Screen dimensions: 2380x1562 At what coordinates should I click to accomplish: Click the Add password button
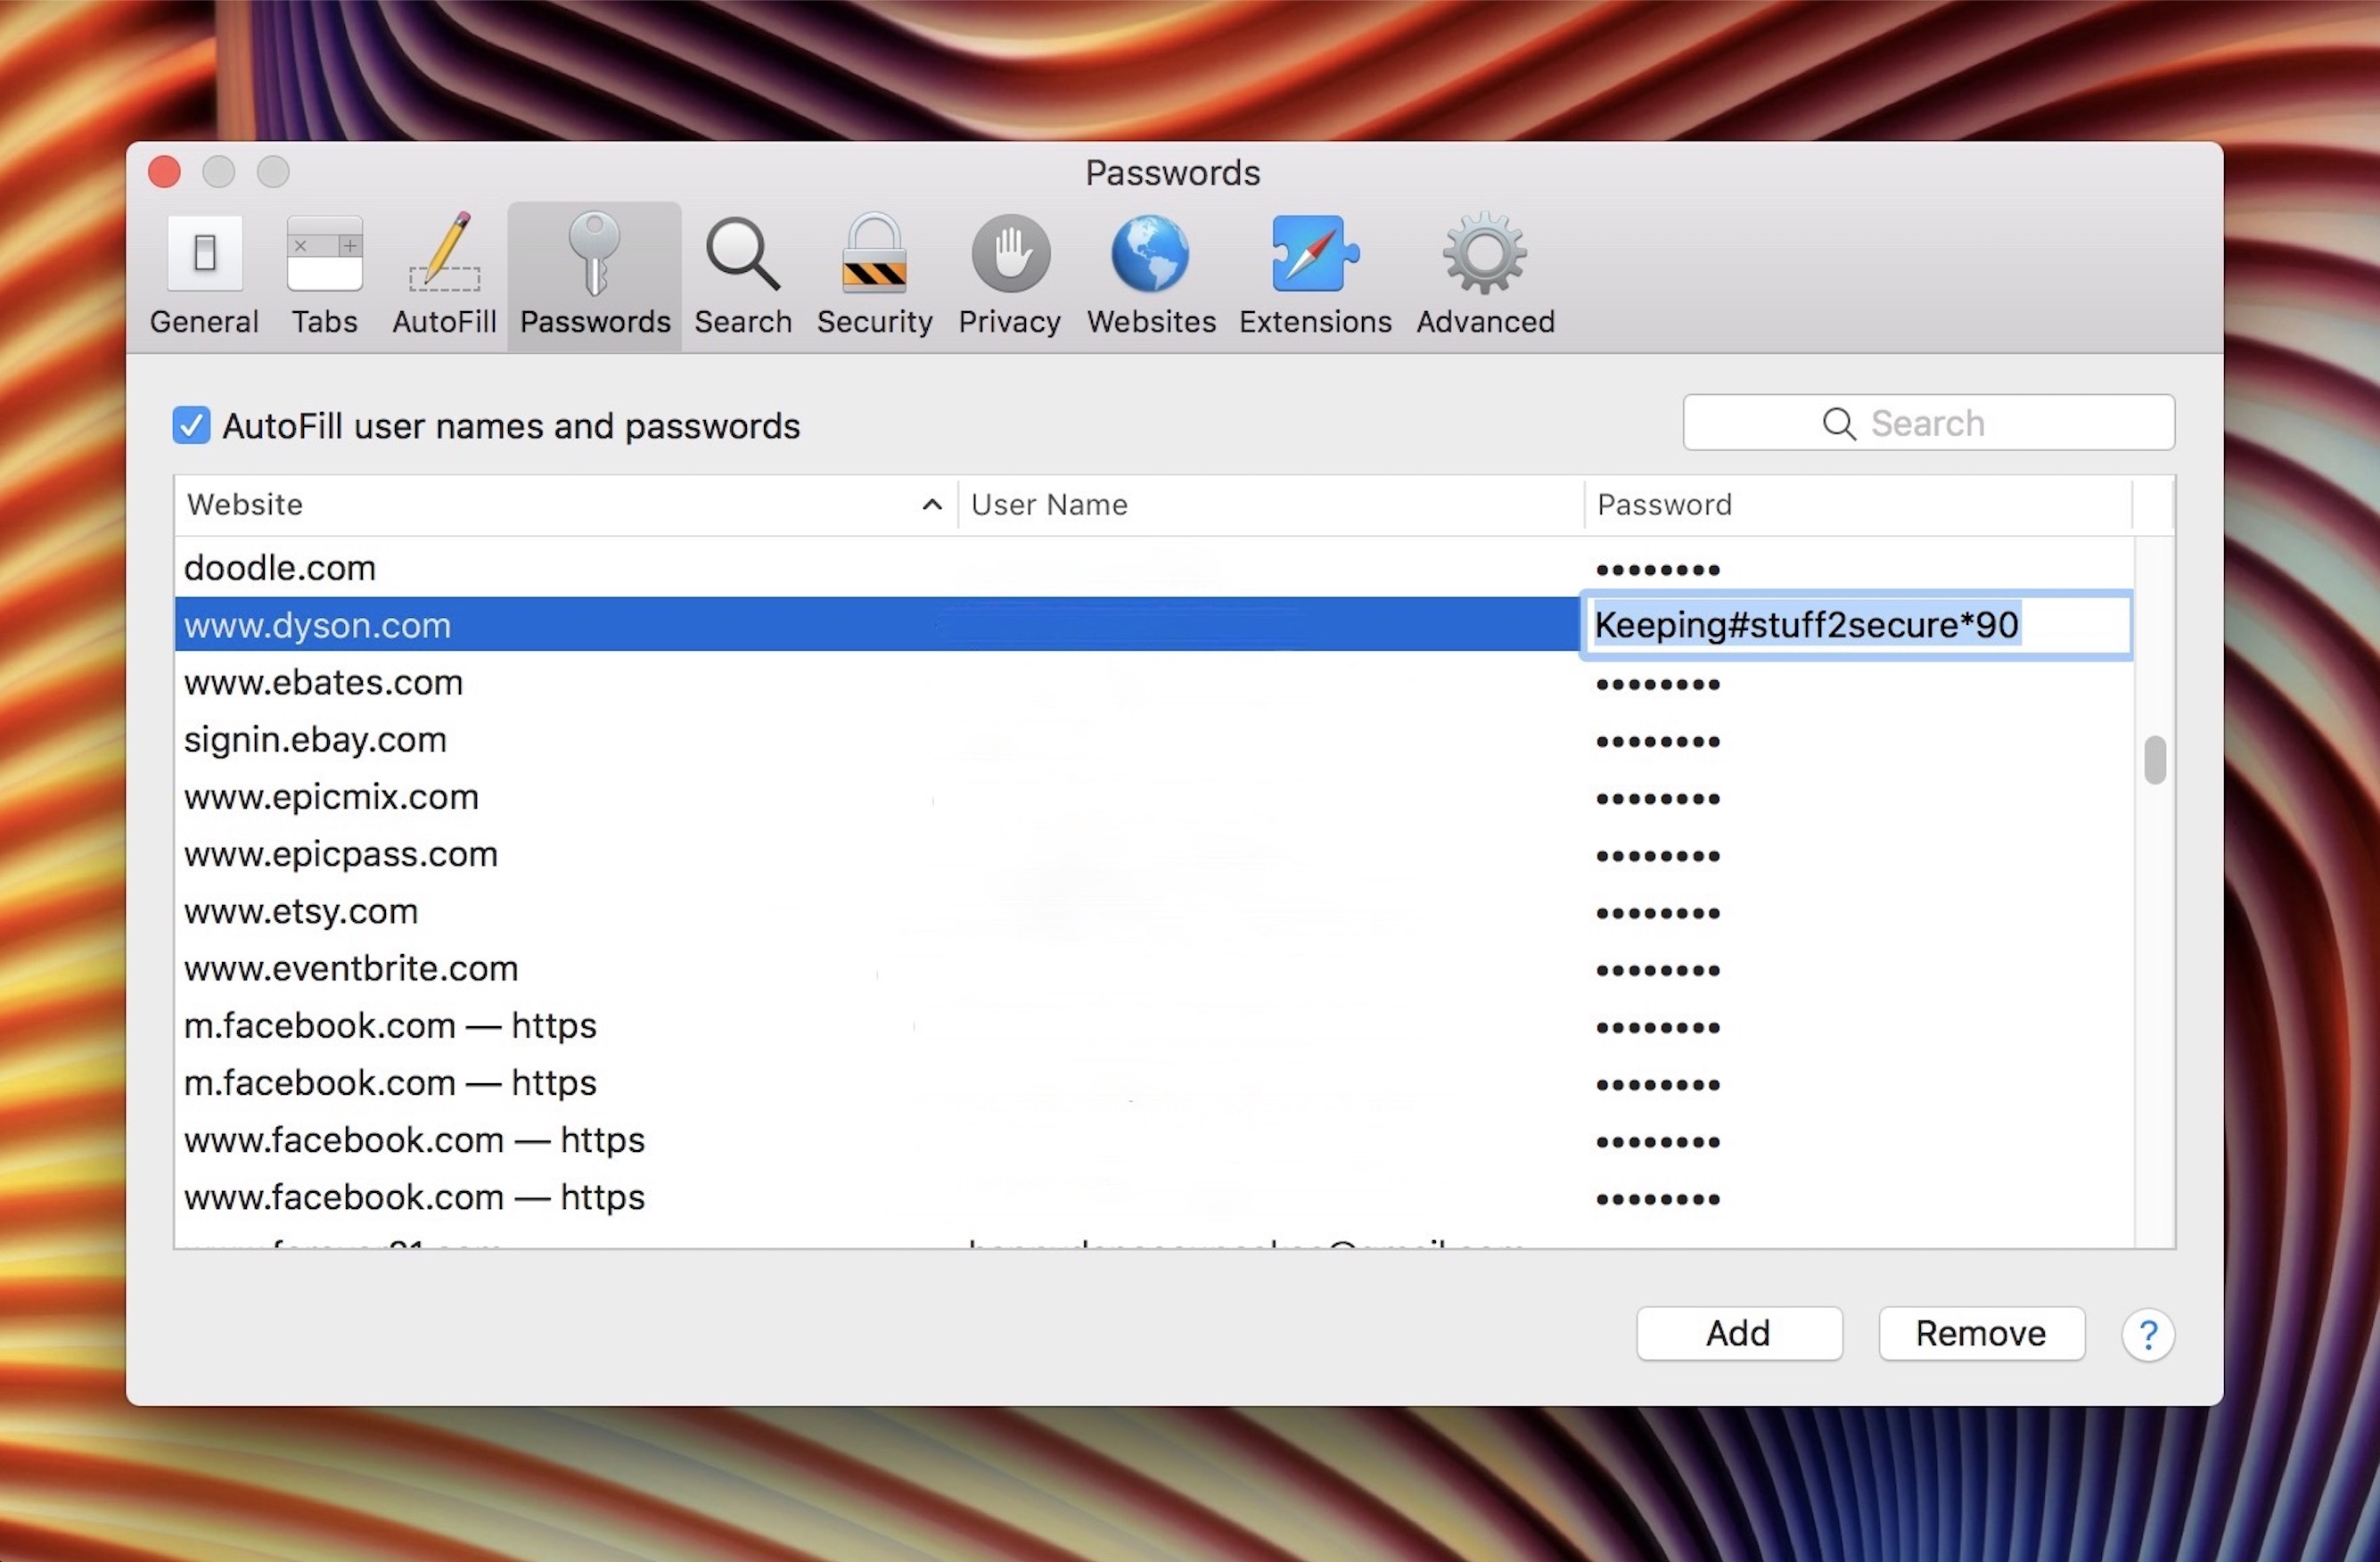point(1739,1332)
